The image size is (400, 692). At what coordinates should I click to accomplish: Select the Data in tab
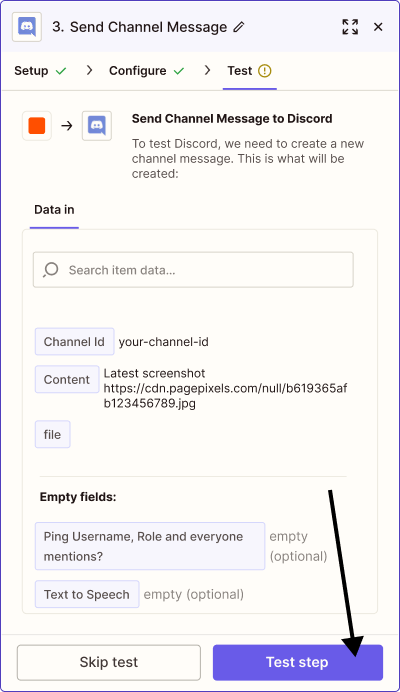pos(54,210)
